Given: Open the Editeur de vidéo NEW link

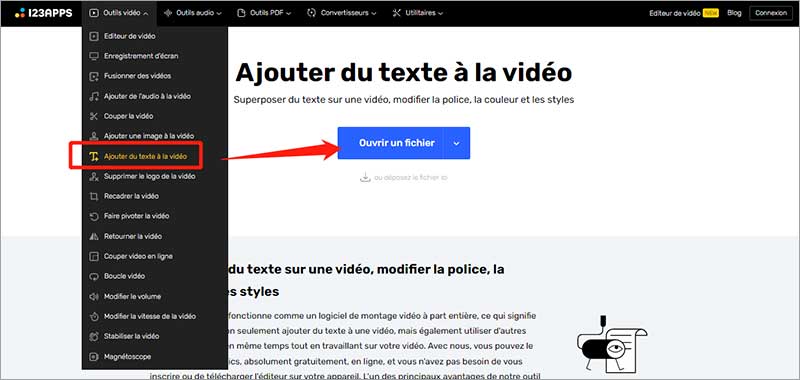Looking at the screenshot, I should (684, 13).
